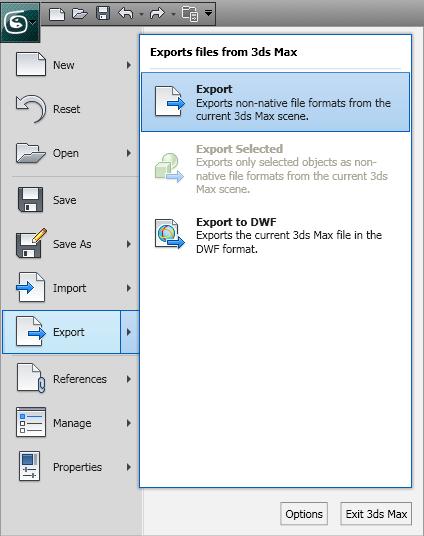Open the Redo history dropdown arrow
The height and width of the screenshot is (536, 424).
[173, 14]
